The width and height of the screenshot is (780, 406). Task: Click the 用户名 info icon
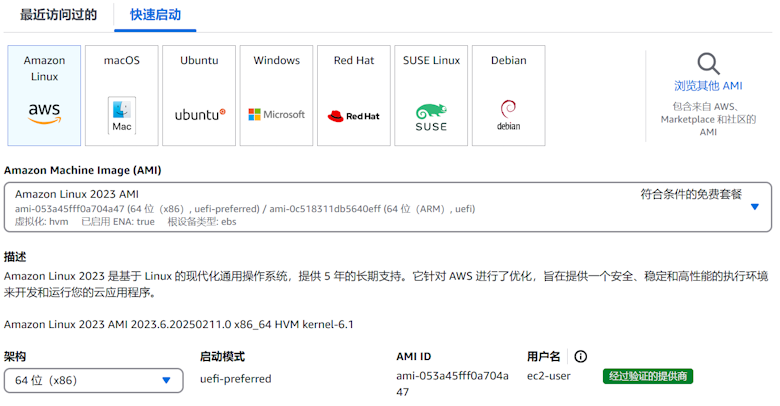581,357
